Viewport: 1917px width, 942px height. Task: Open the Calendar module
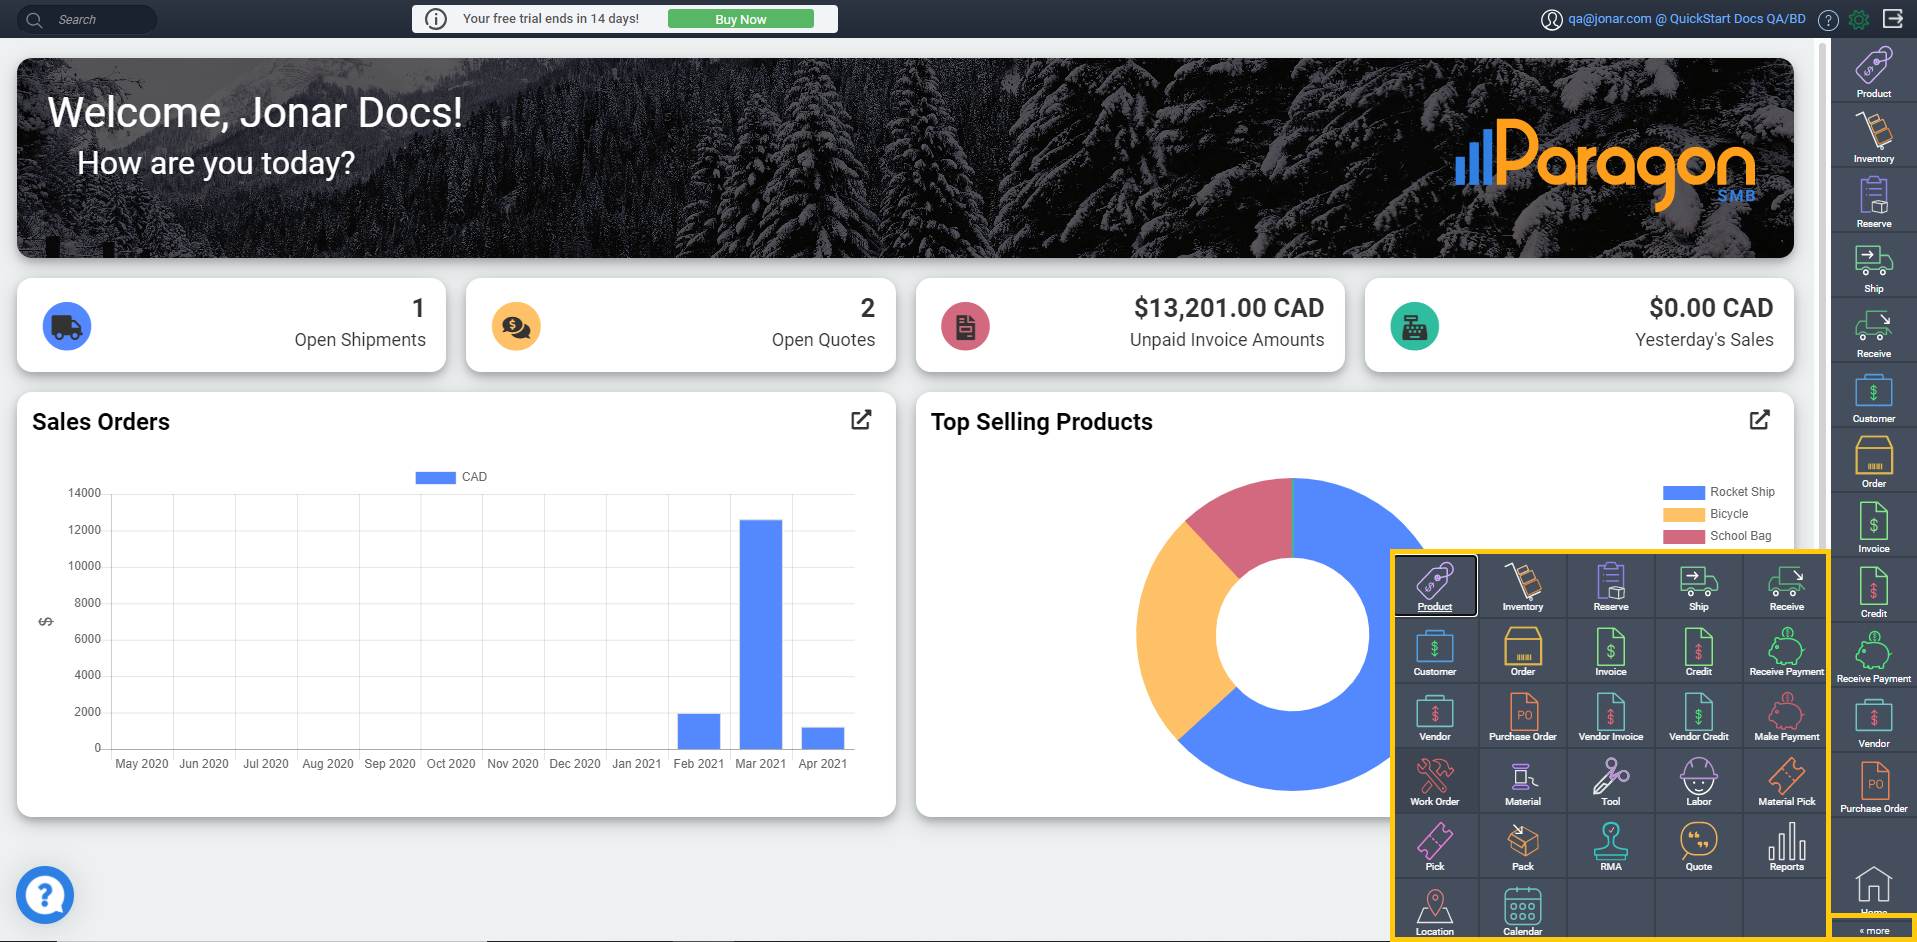[x=1523, y=910]
